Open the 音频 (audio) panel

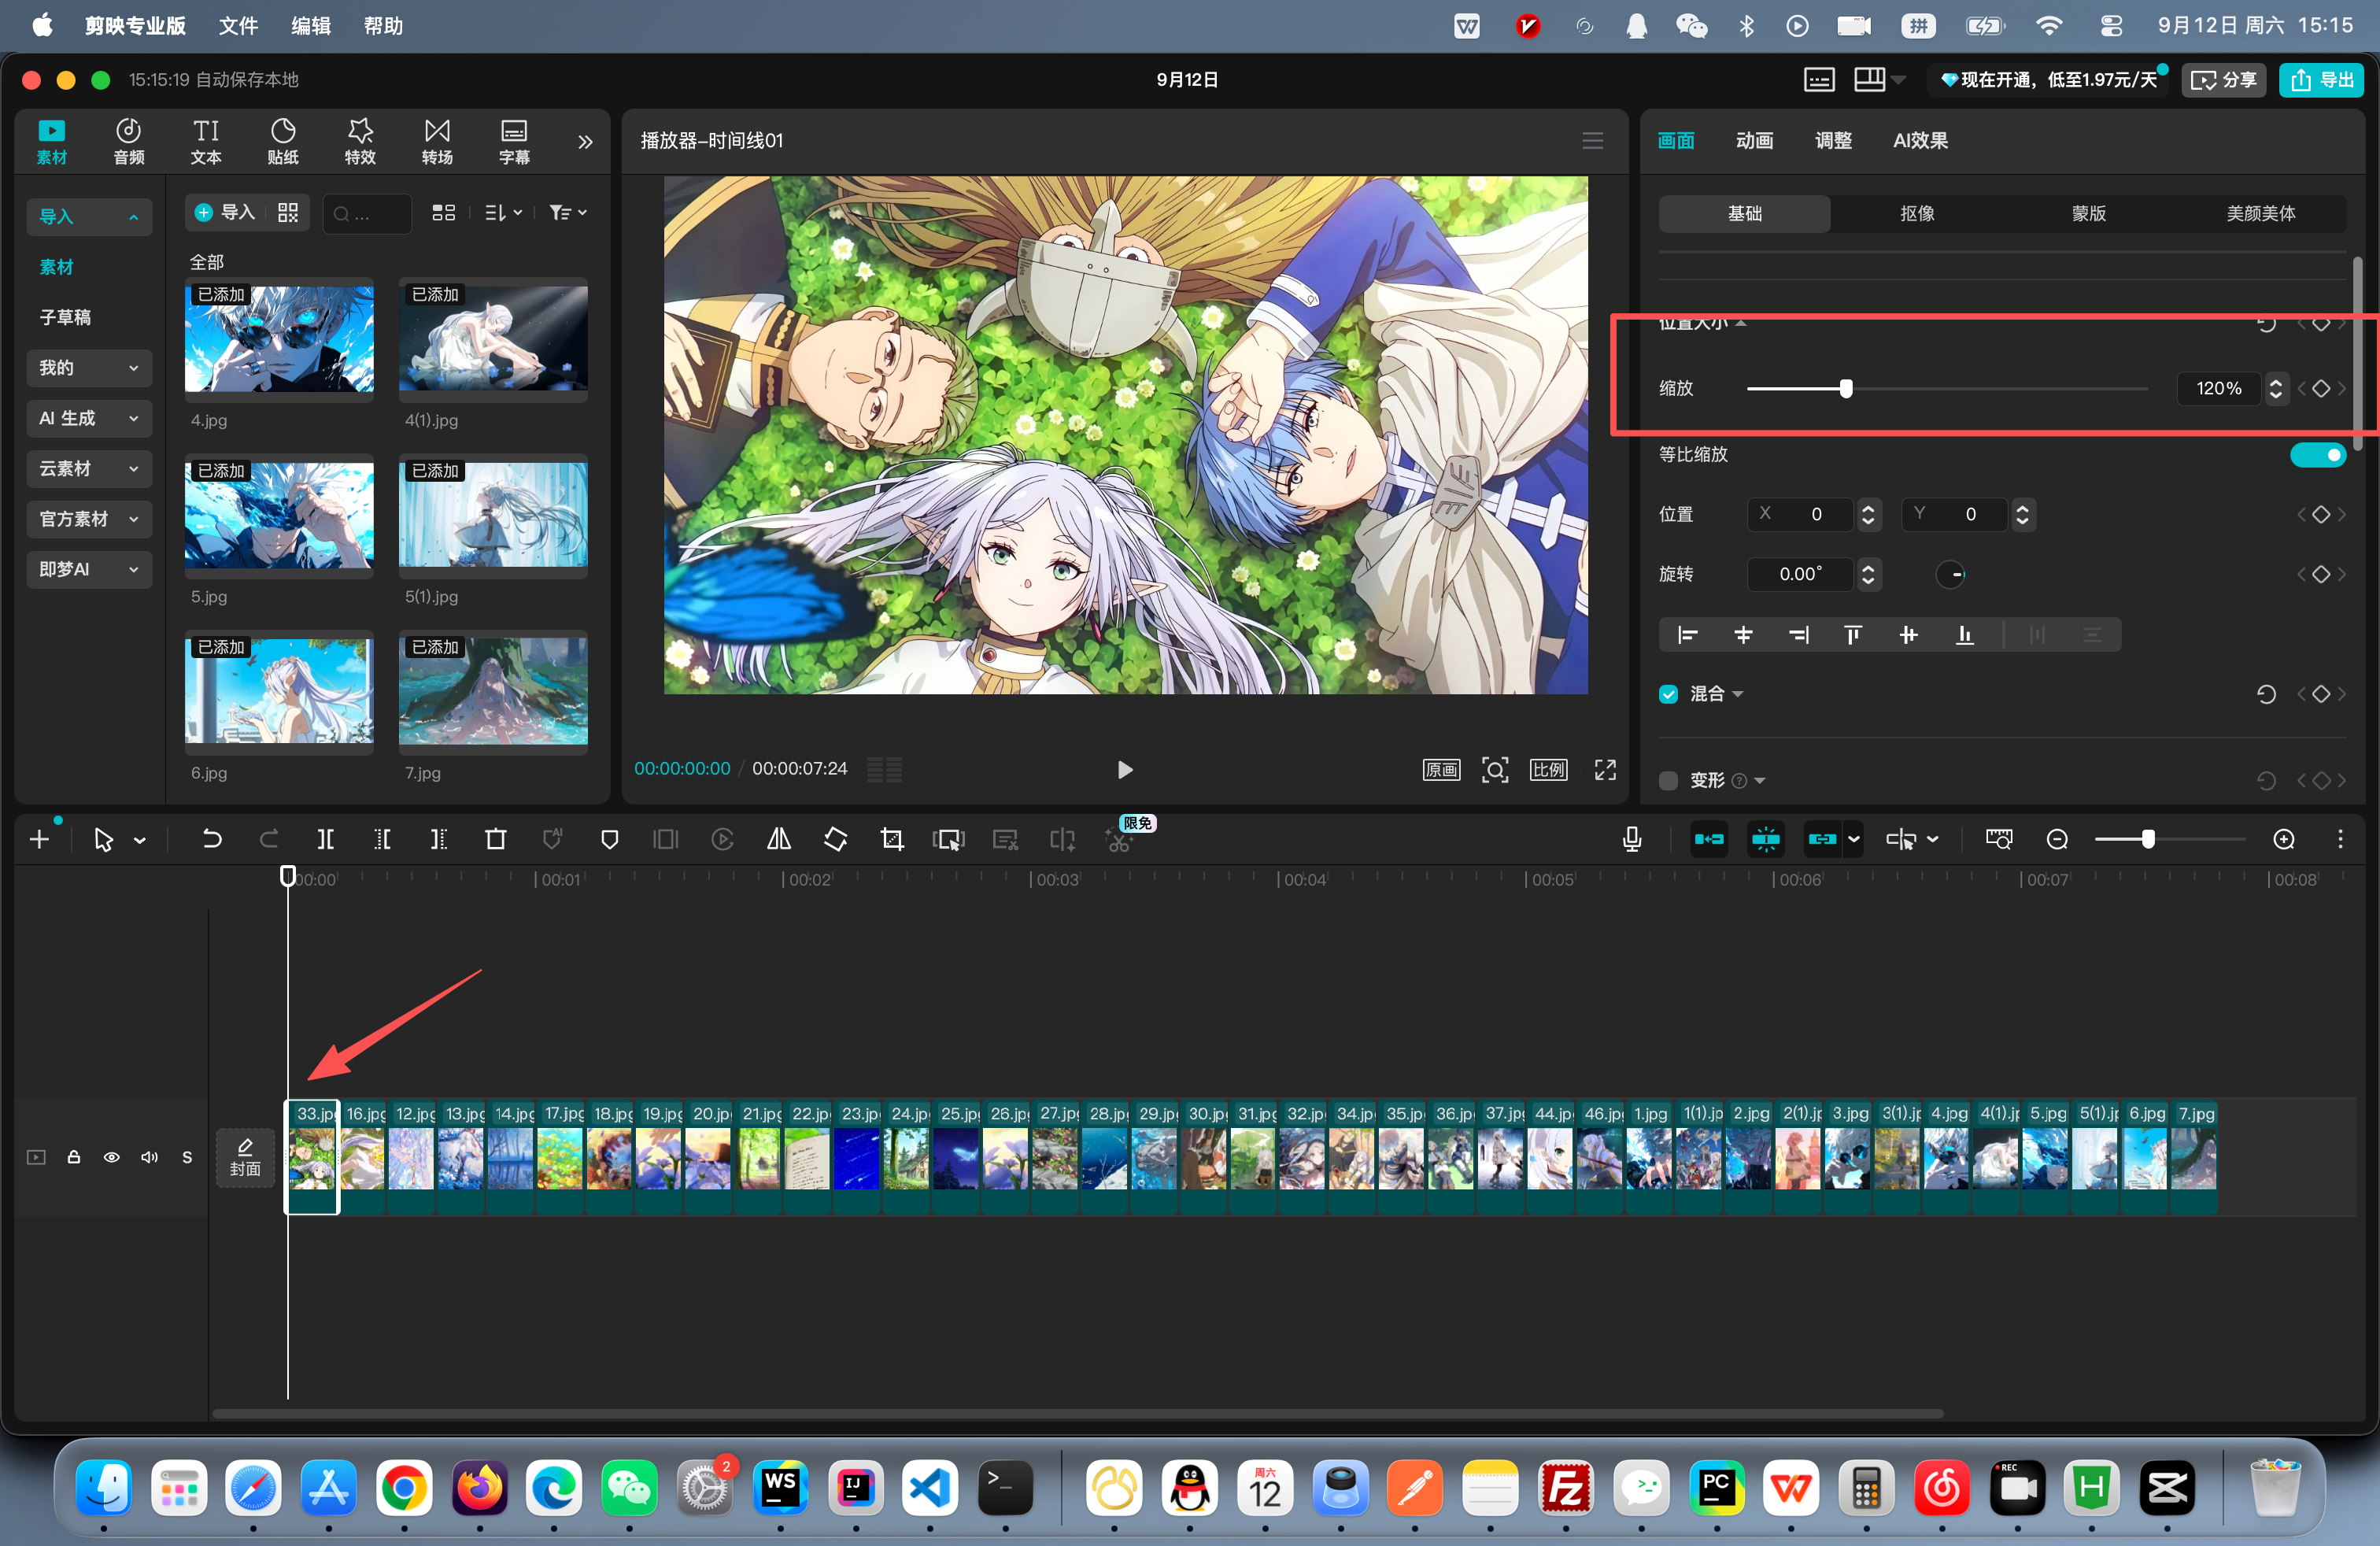pos(128,141)
